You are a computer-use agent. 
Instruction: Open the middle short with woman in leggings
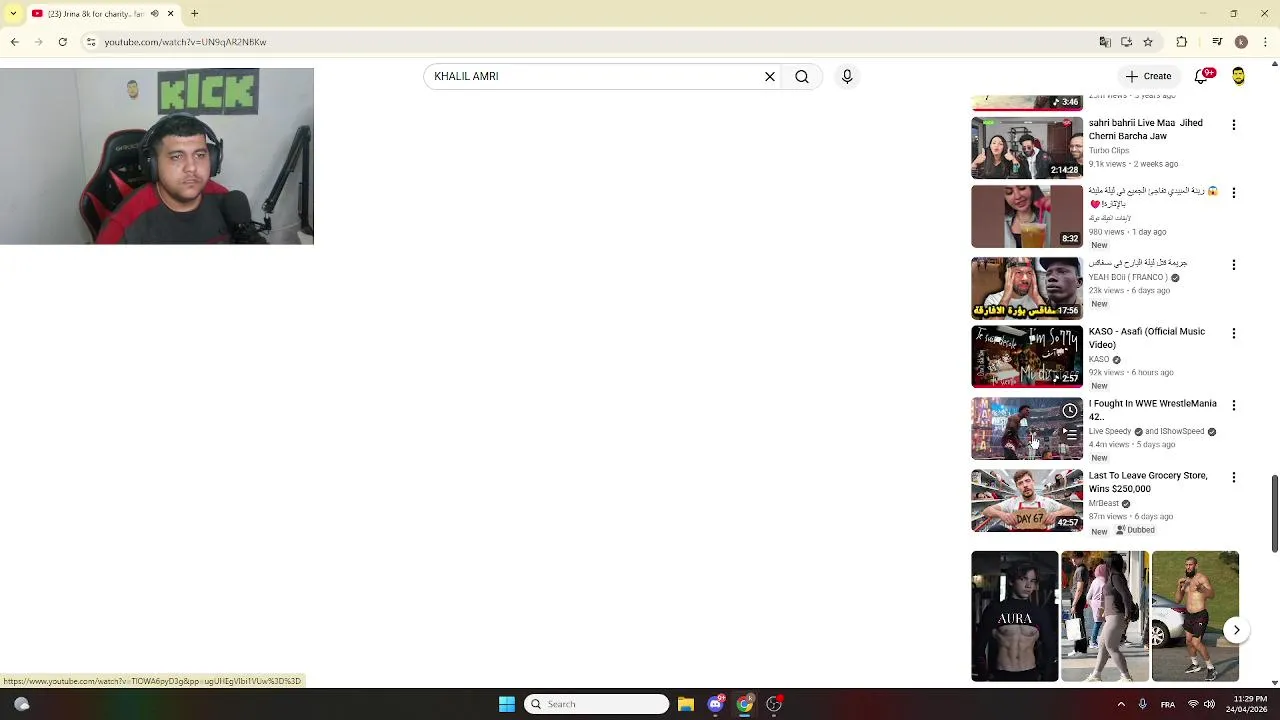[1104, 616]
